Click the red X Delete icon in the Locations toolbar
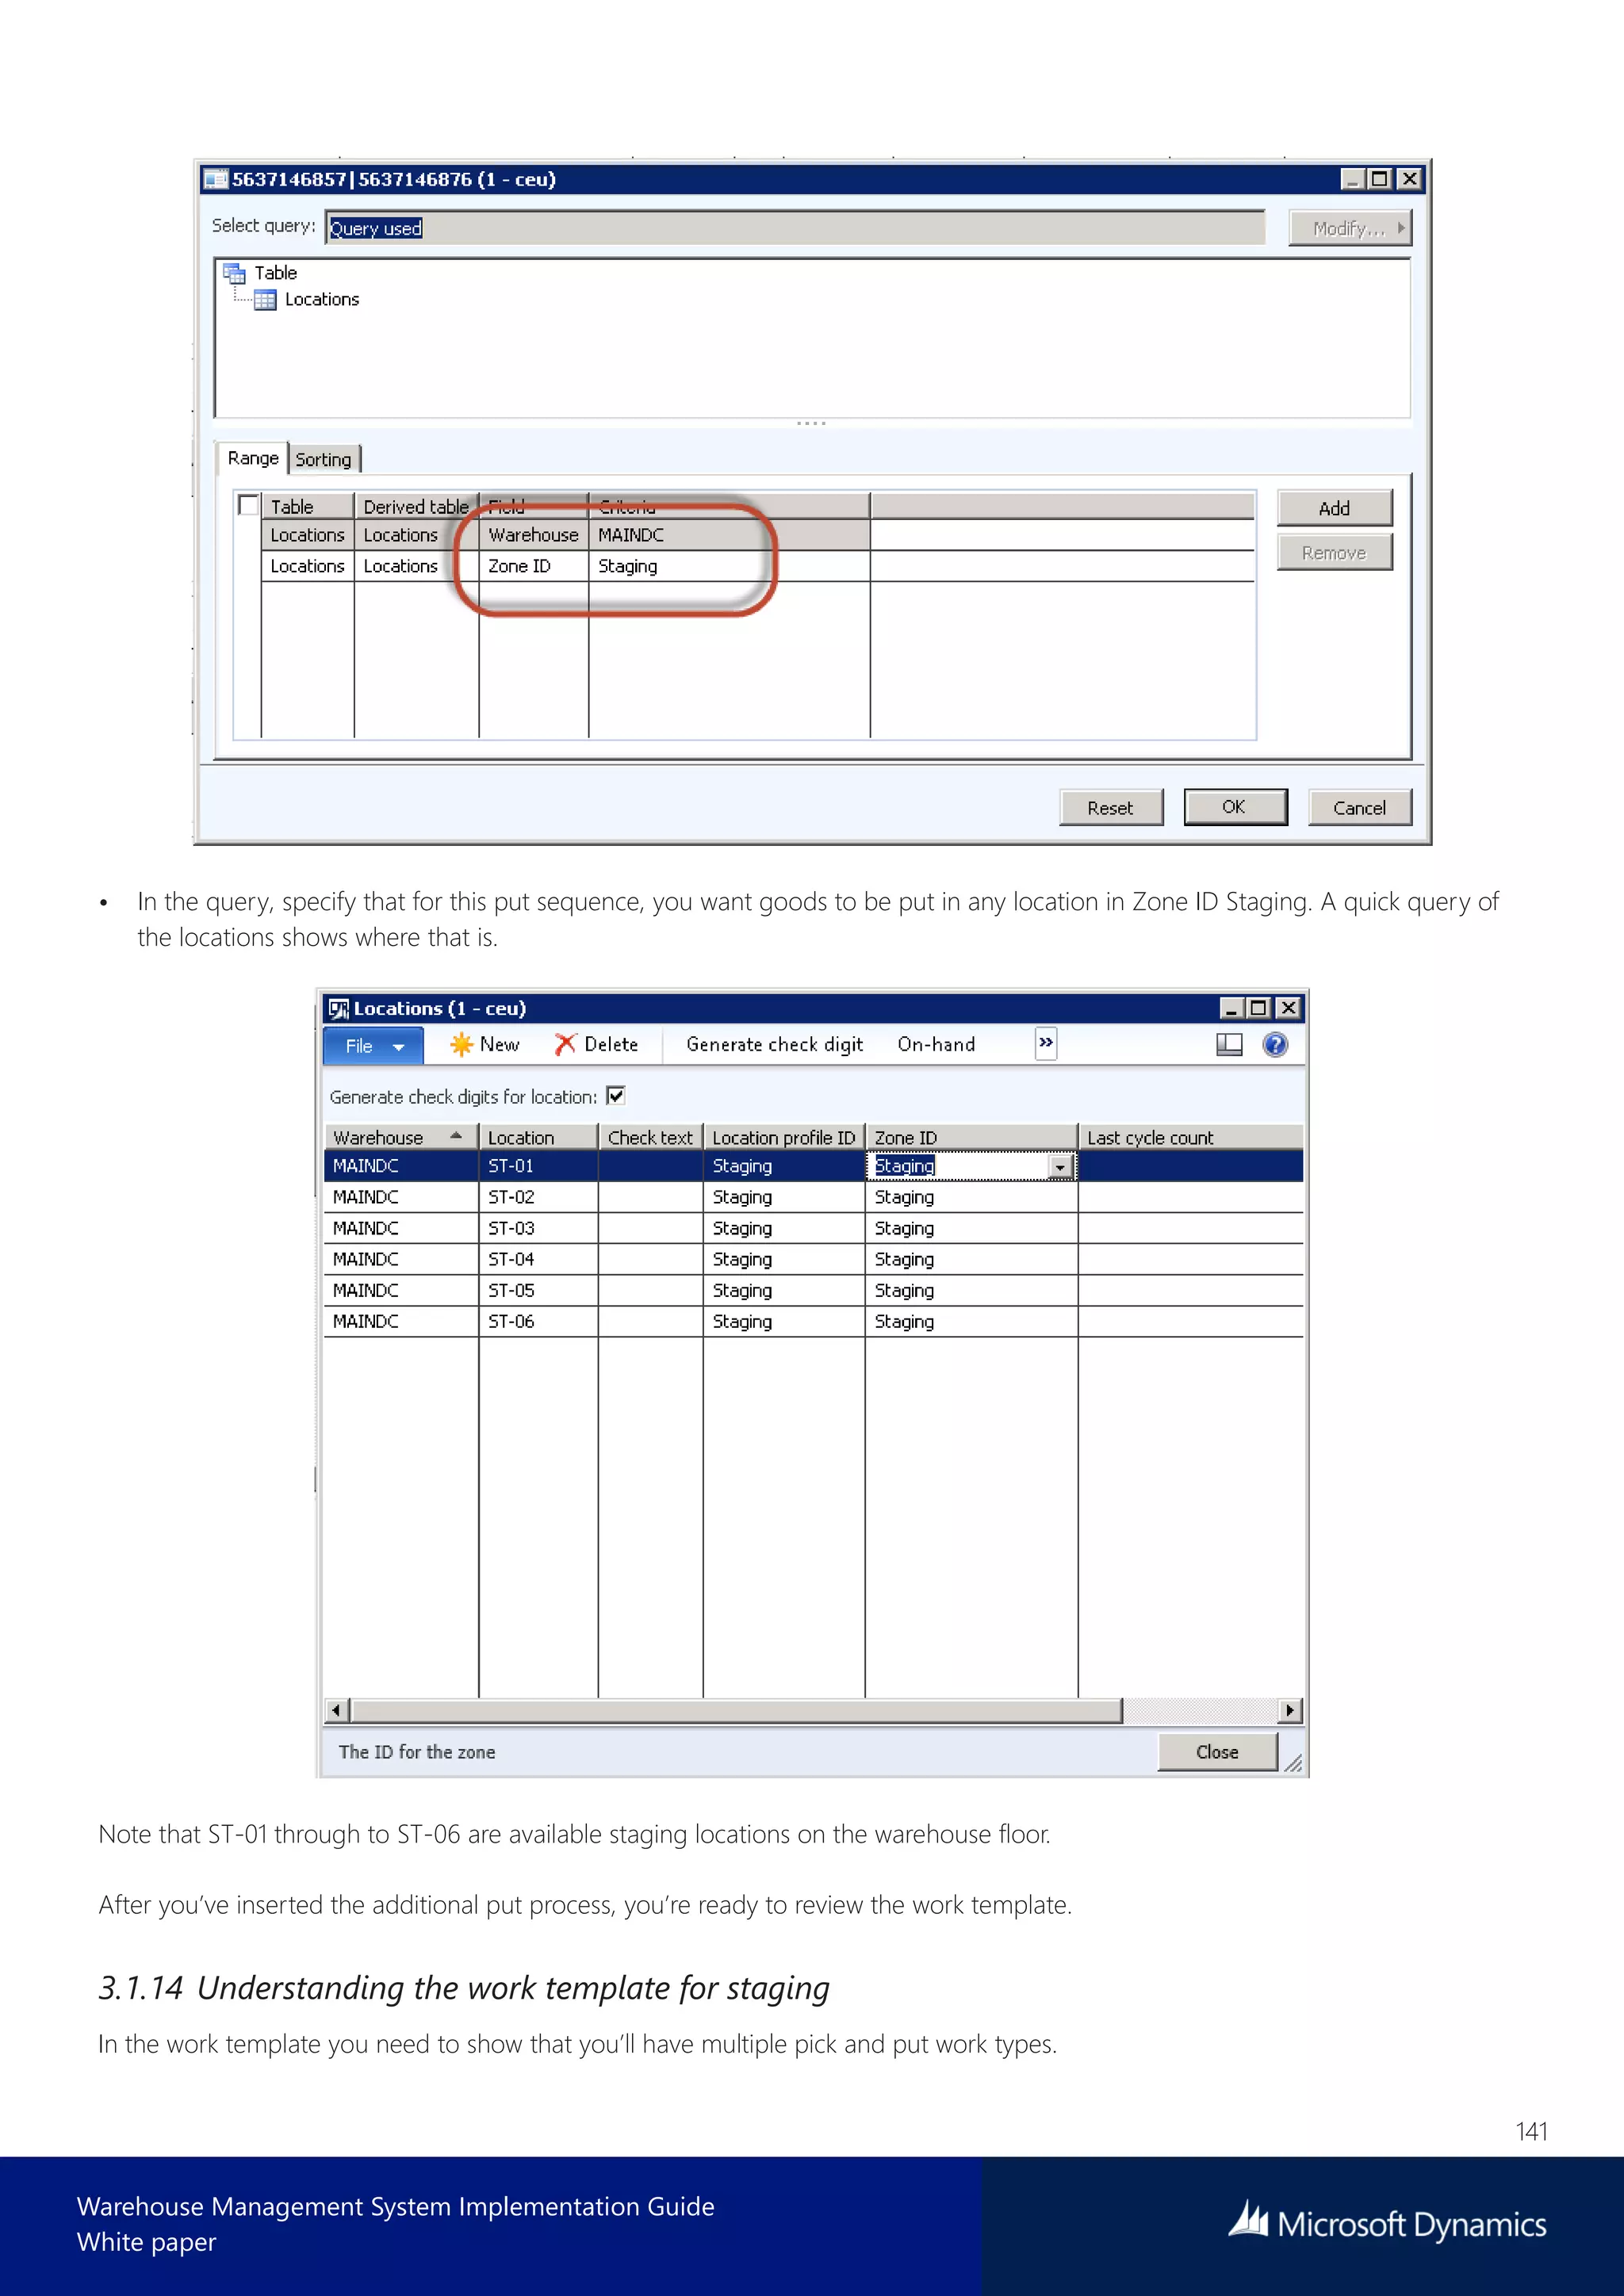The image size is (1624, 2296). 566,1045
